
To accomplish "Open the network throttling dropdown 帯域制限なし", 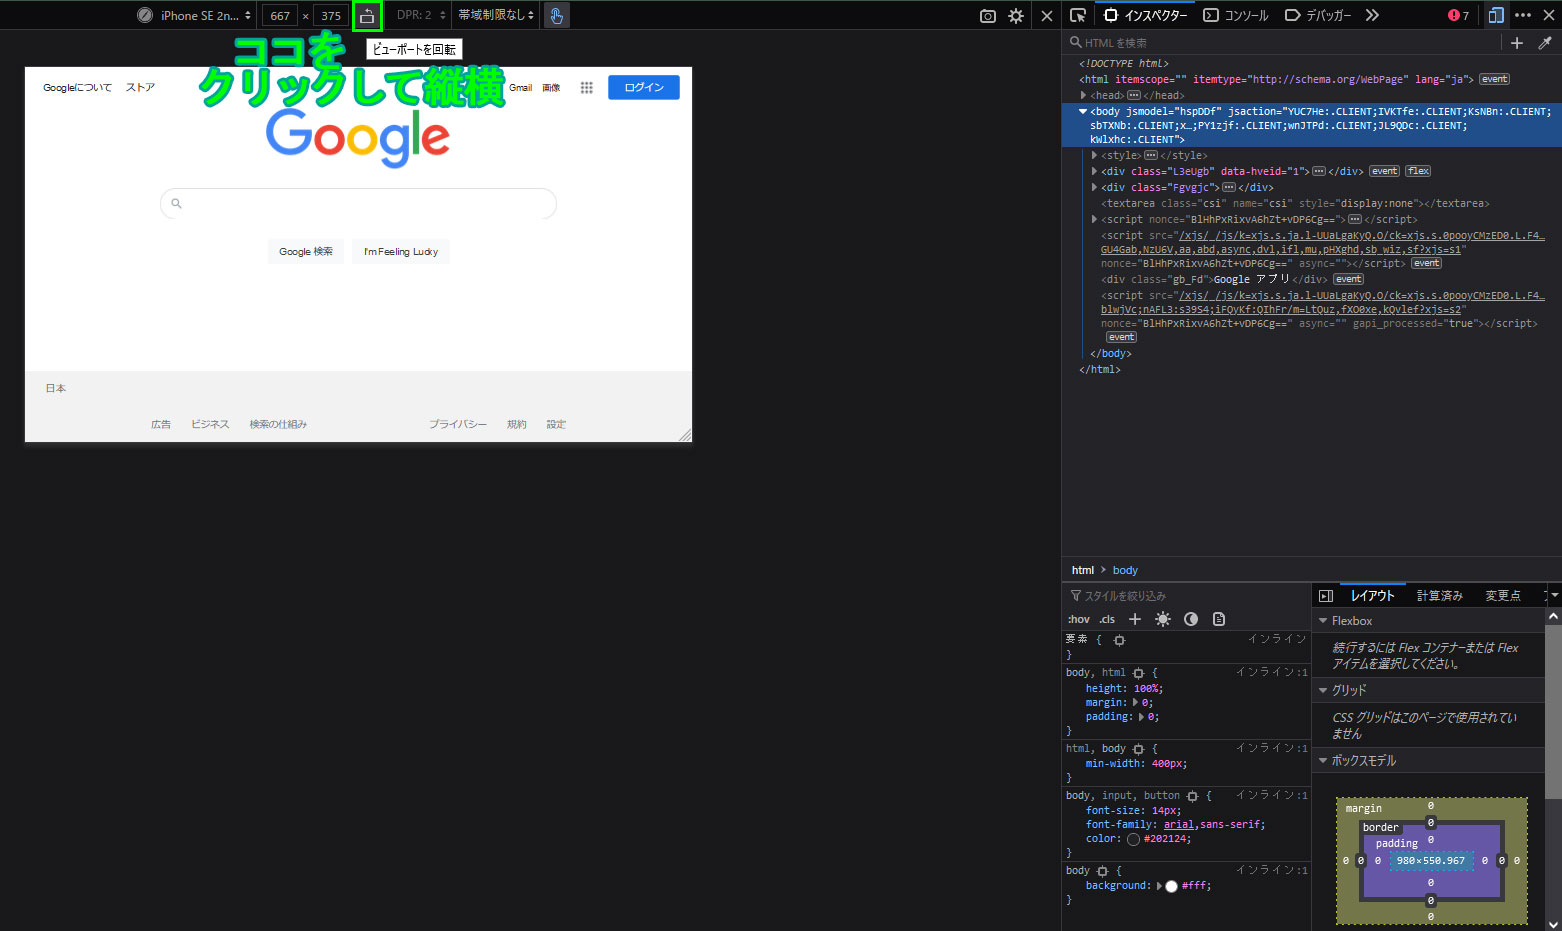I will point(496,15).
